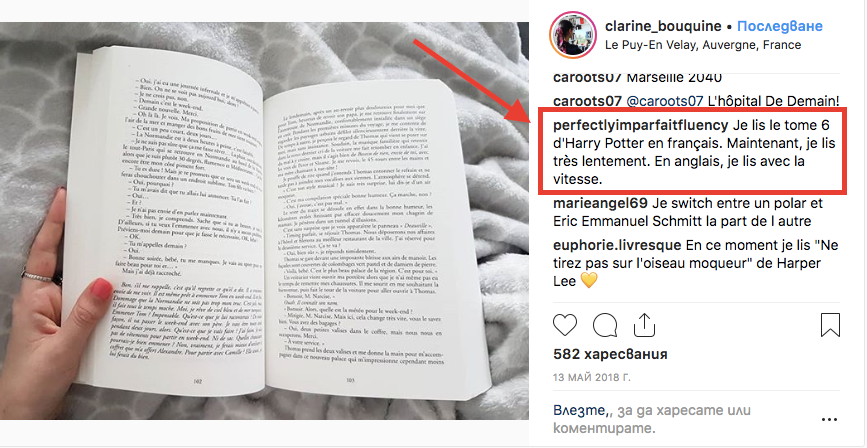The width and height of the screenshot is (867, 448).
Task: Save the post with the bookmark icon
Action: (831, 325)
